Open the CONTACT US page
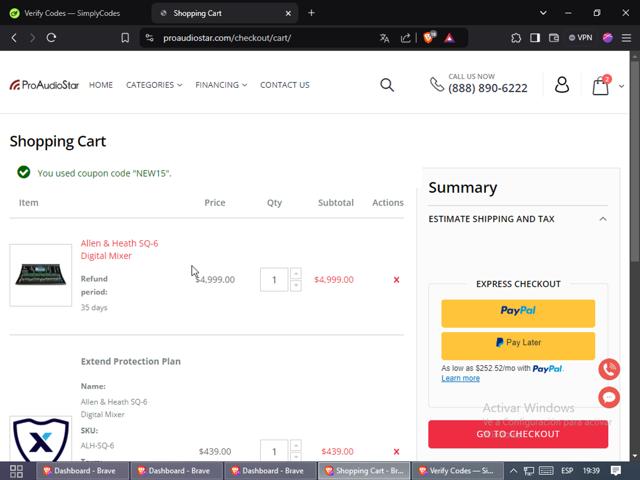Viewport: 640px width, 480px height. [285, 85]
